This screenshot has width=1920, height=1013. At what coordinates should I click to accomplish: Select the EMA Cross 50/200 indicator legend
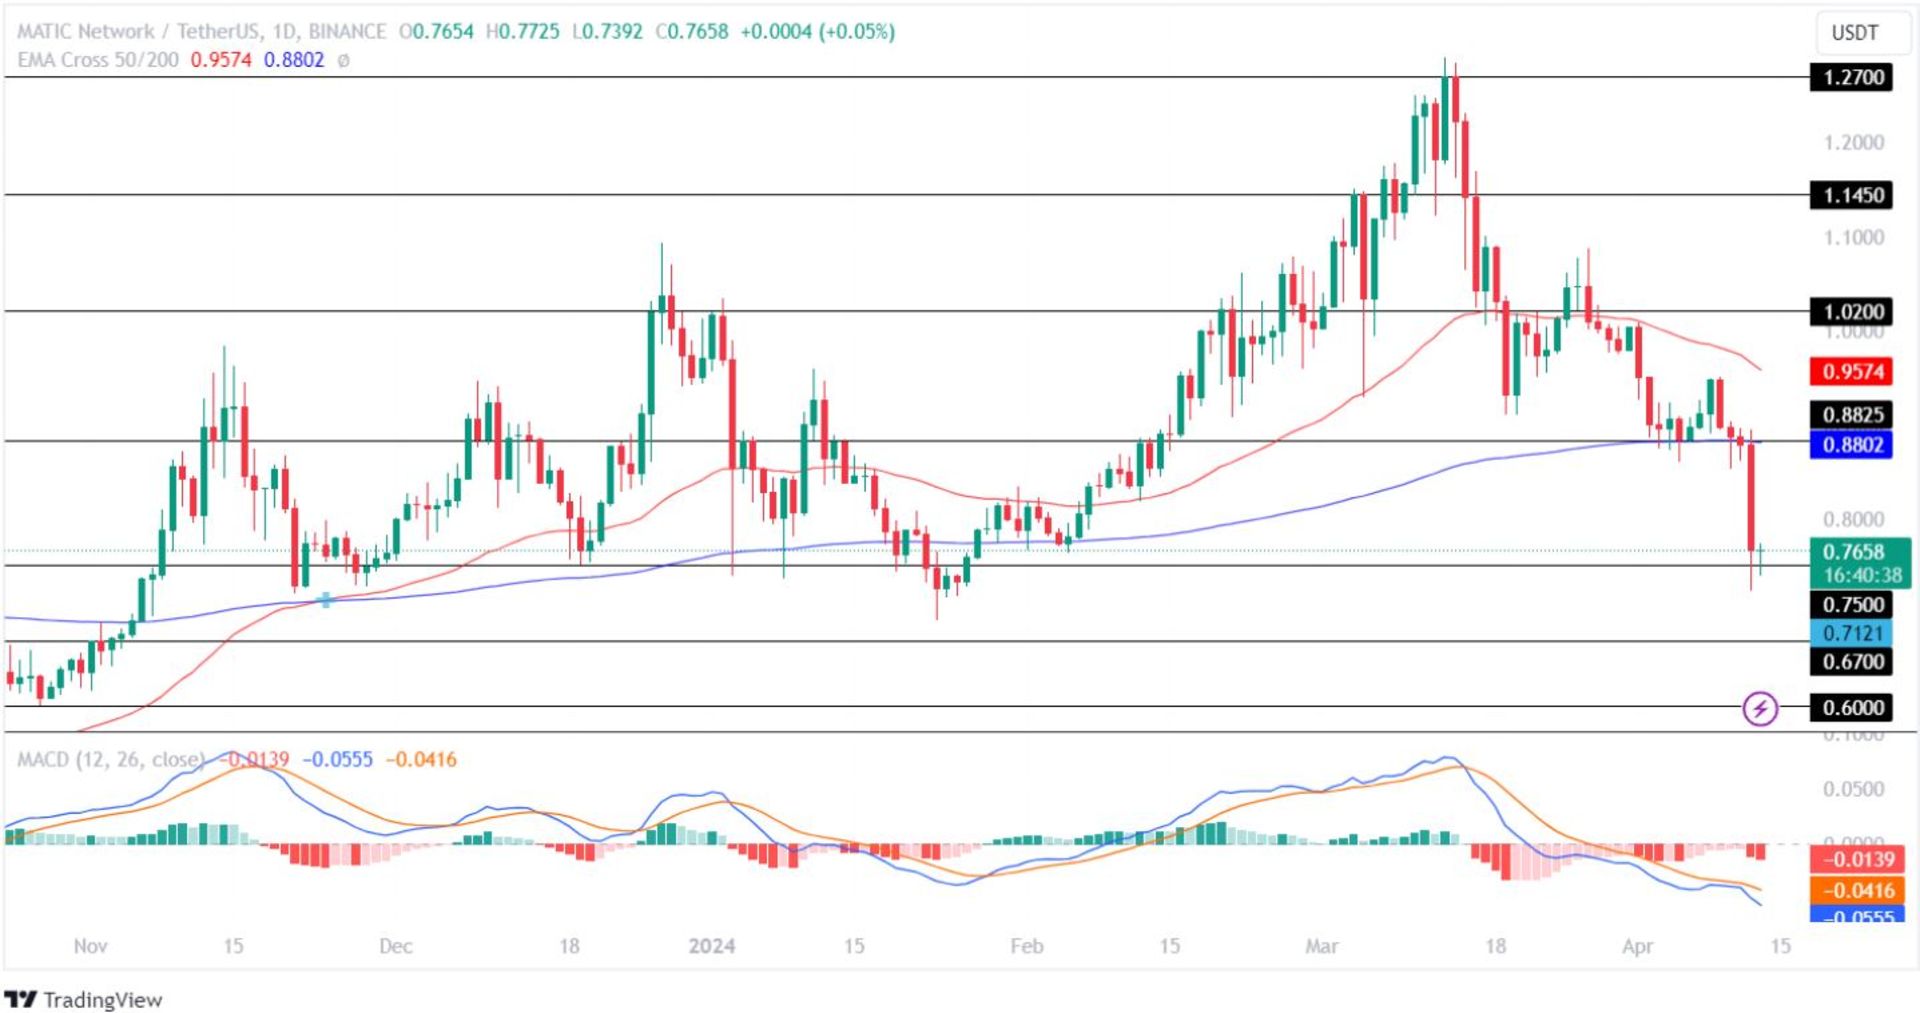point(98,60)
